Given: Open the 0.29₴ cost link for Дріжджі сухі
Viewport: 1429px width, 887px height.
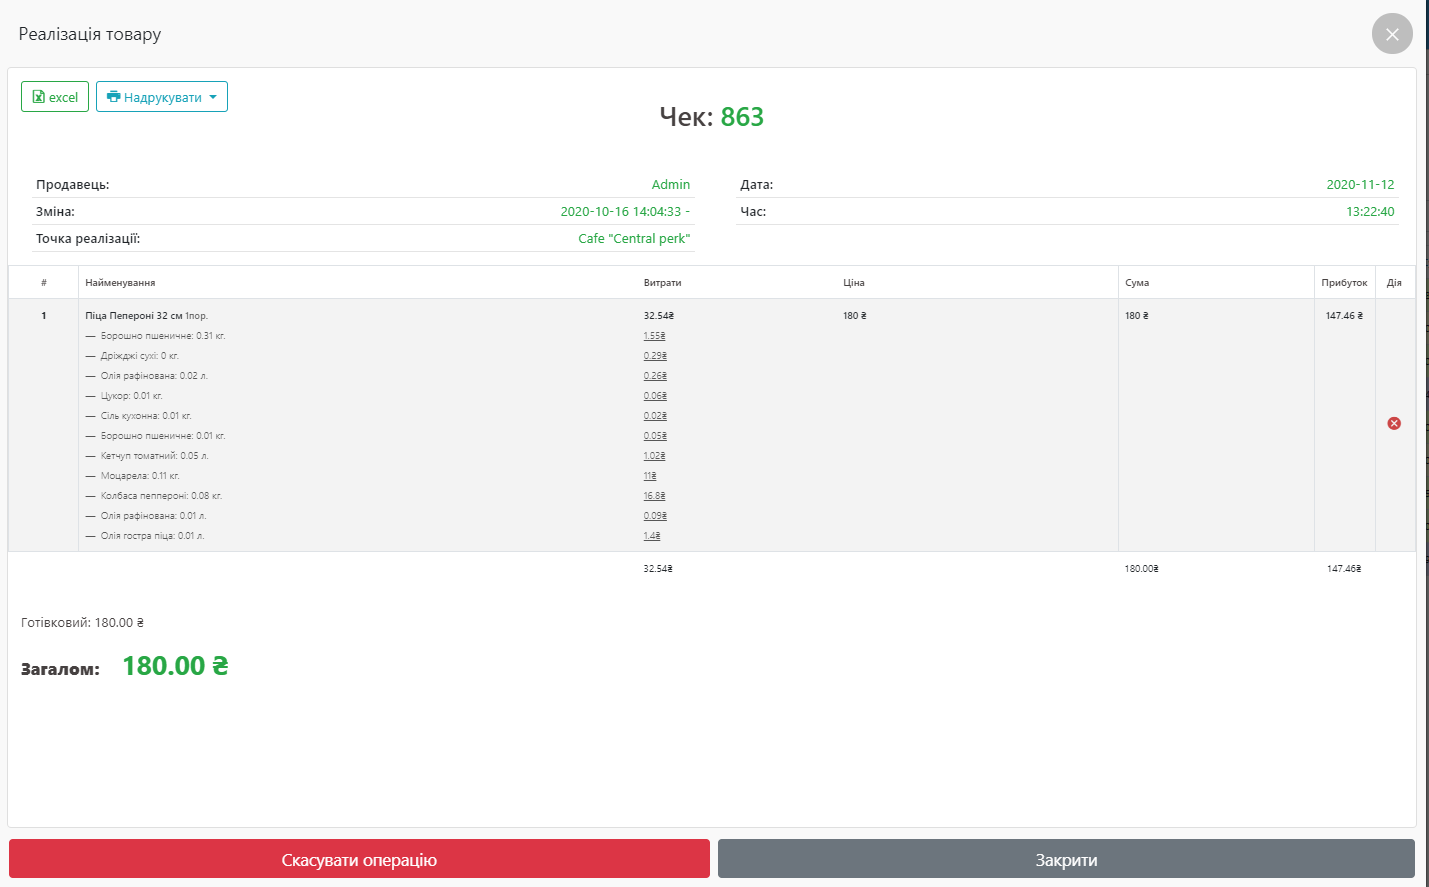Looking at the screenshot, I should pyautogui.click(x=655, y=356).
